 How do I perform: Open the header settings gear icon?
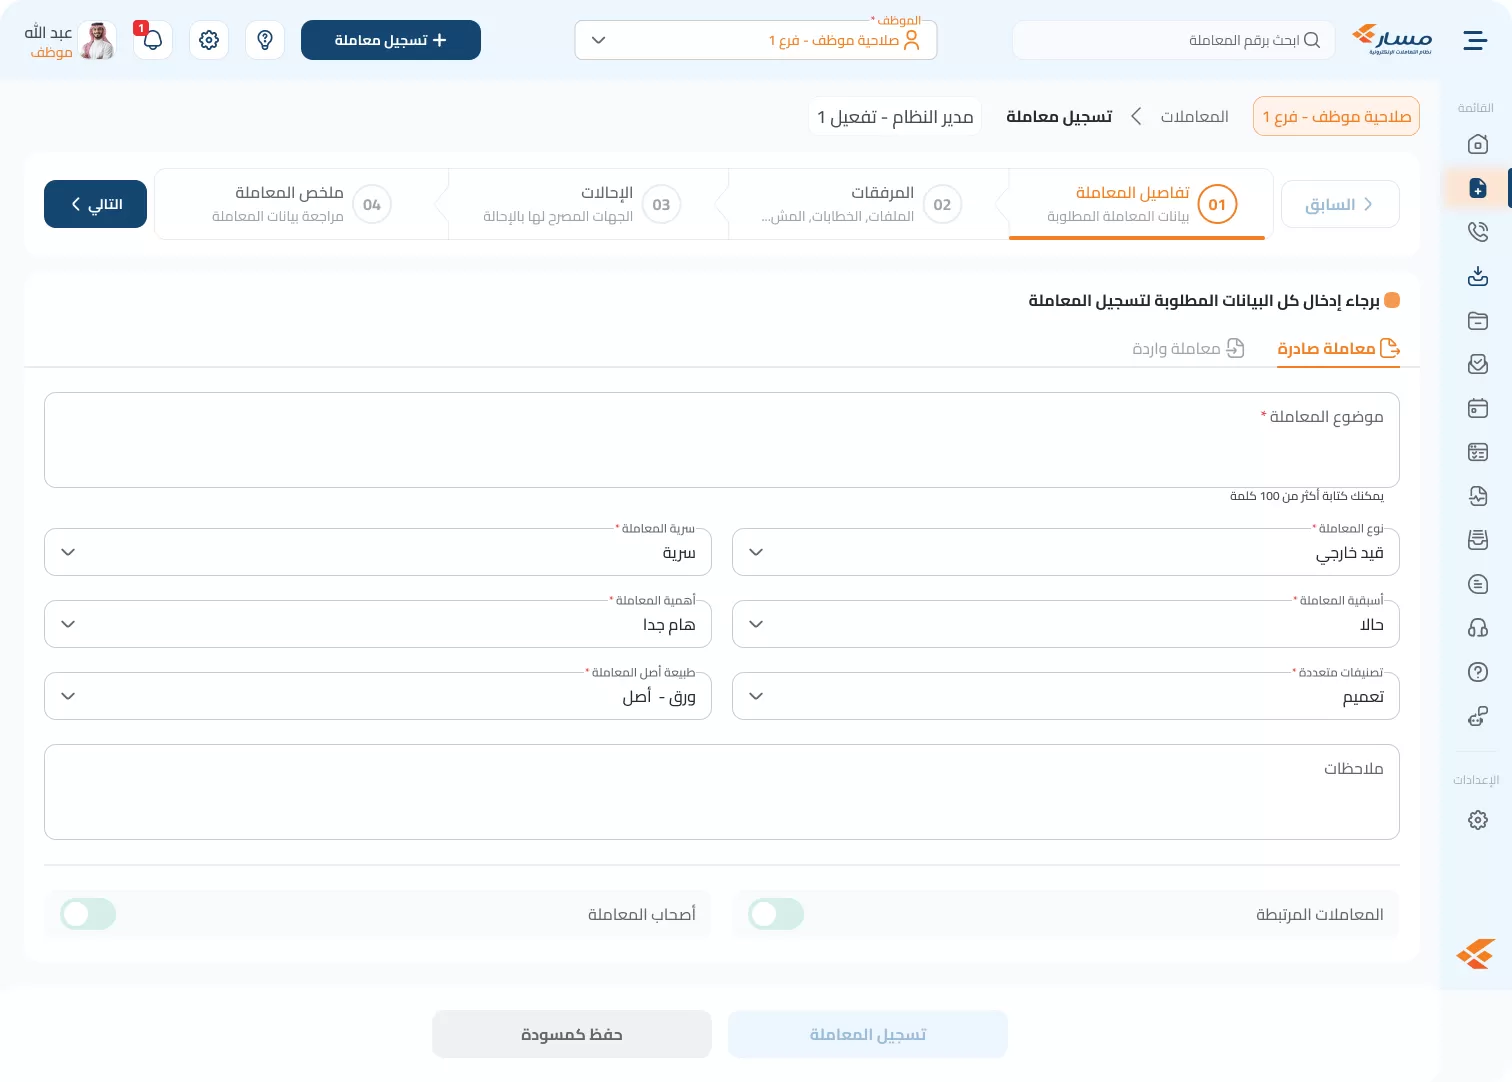click(x=209, y=40)
